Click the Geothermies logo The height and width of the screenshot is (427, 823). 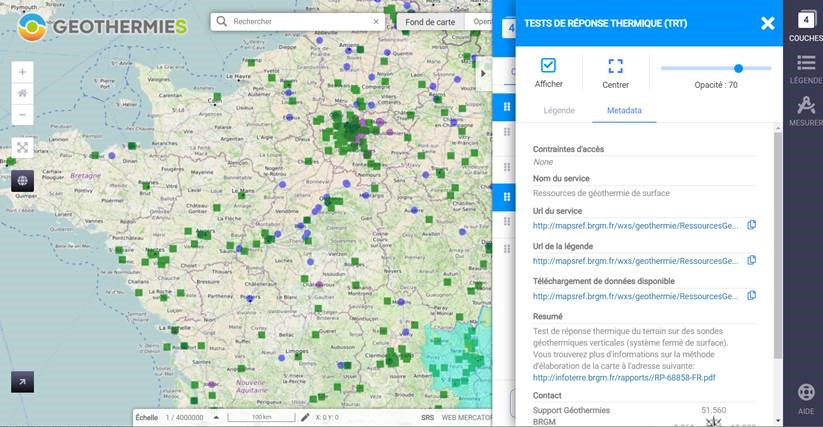[x=102, y=26]
